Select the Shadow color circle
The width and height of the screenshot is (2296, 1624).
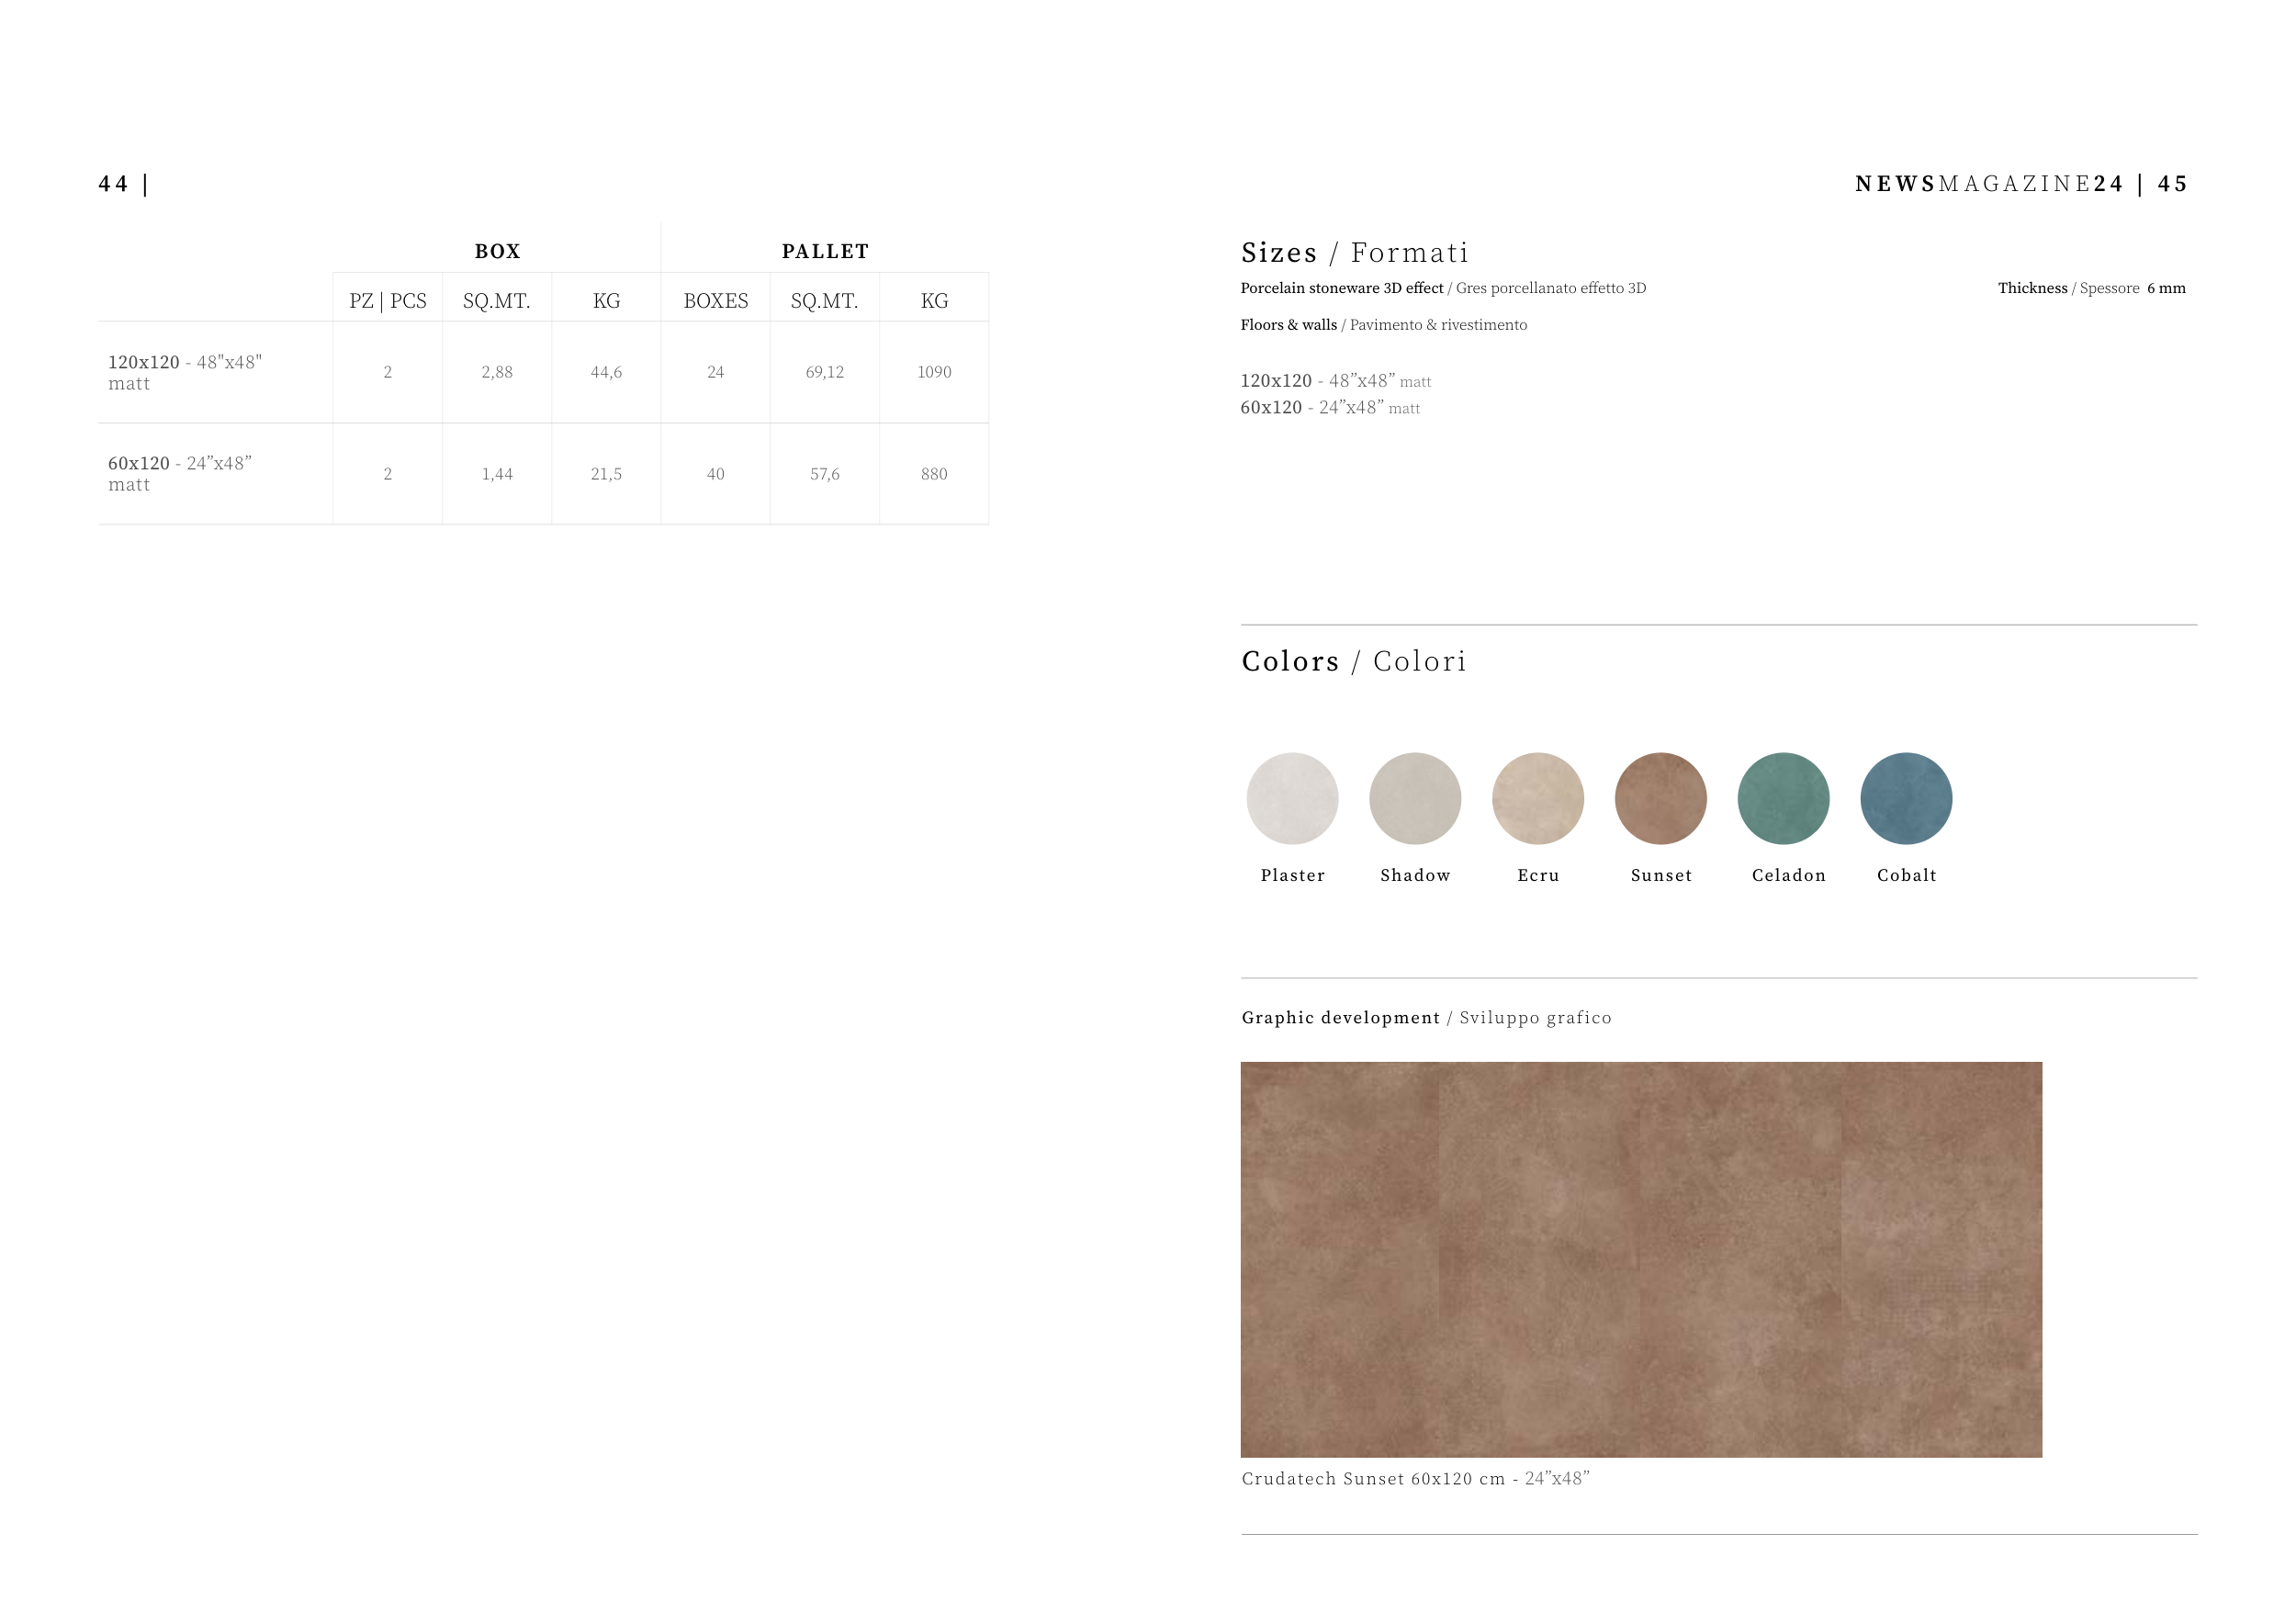pos(1415,798)
